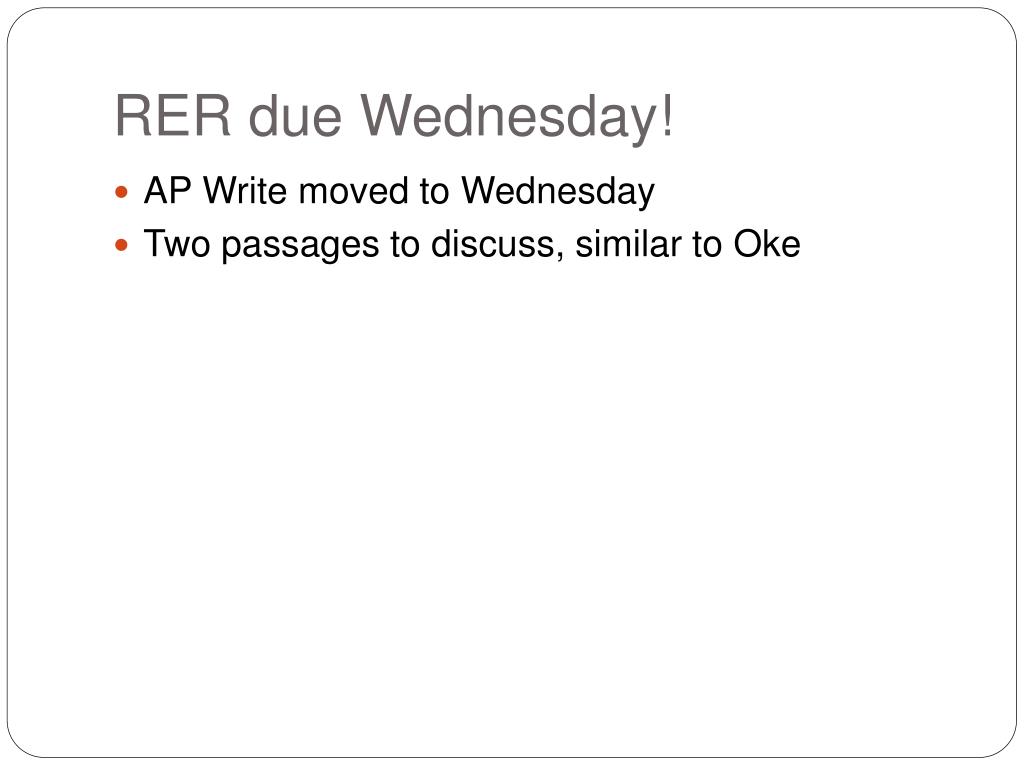This screenshot has height=768, width=1024.
Task: Click the word "passages" in the second bullet
Action: tap(300, 247)
